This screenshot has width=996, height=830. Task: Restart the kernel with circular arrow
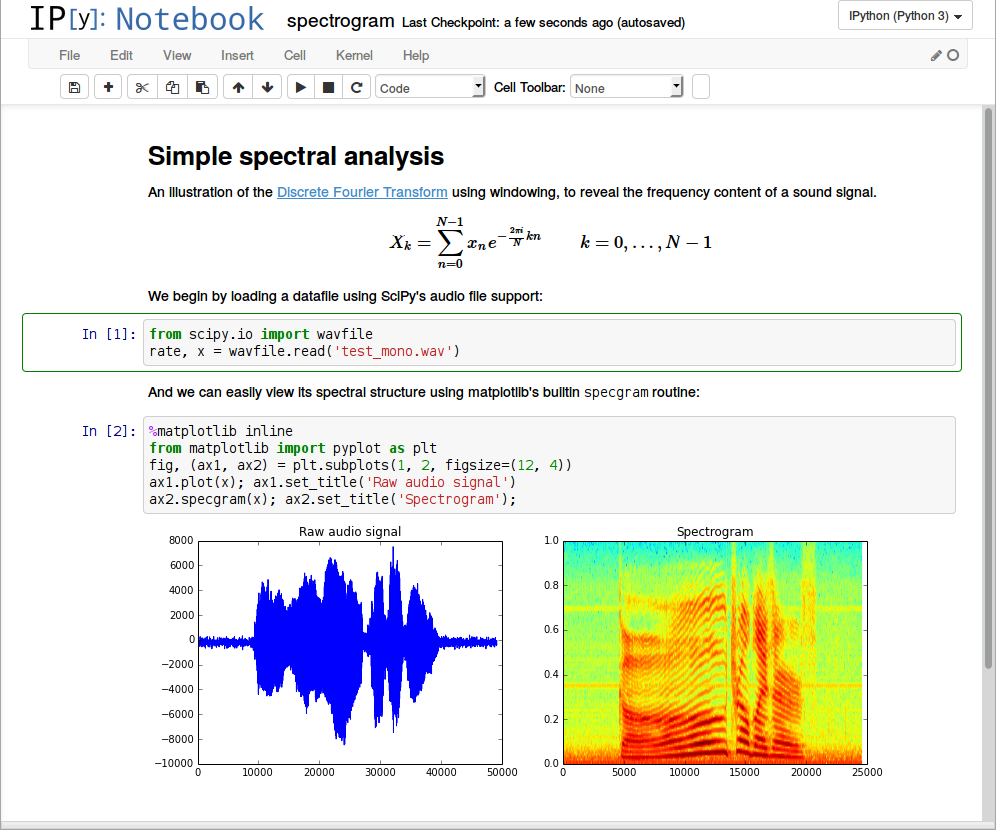click(x=357, y=88)
